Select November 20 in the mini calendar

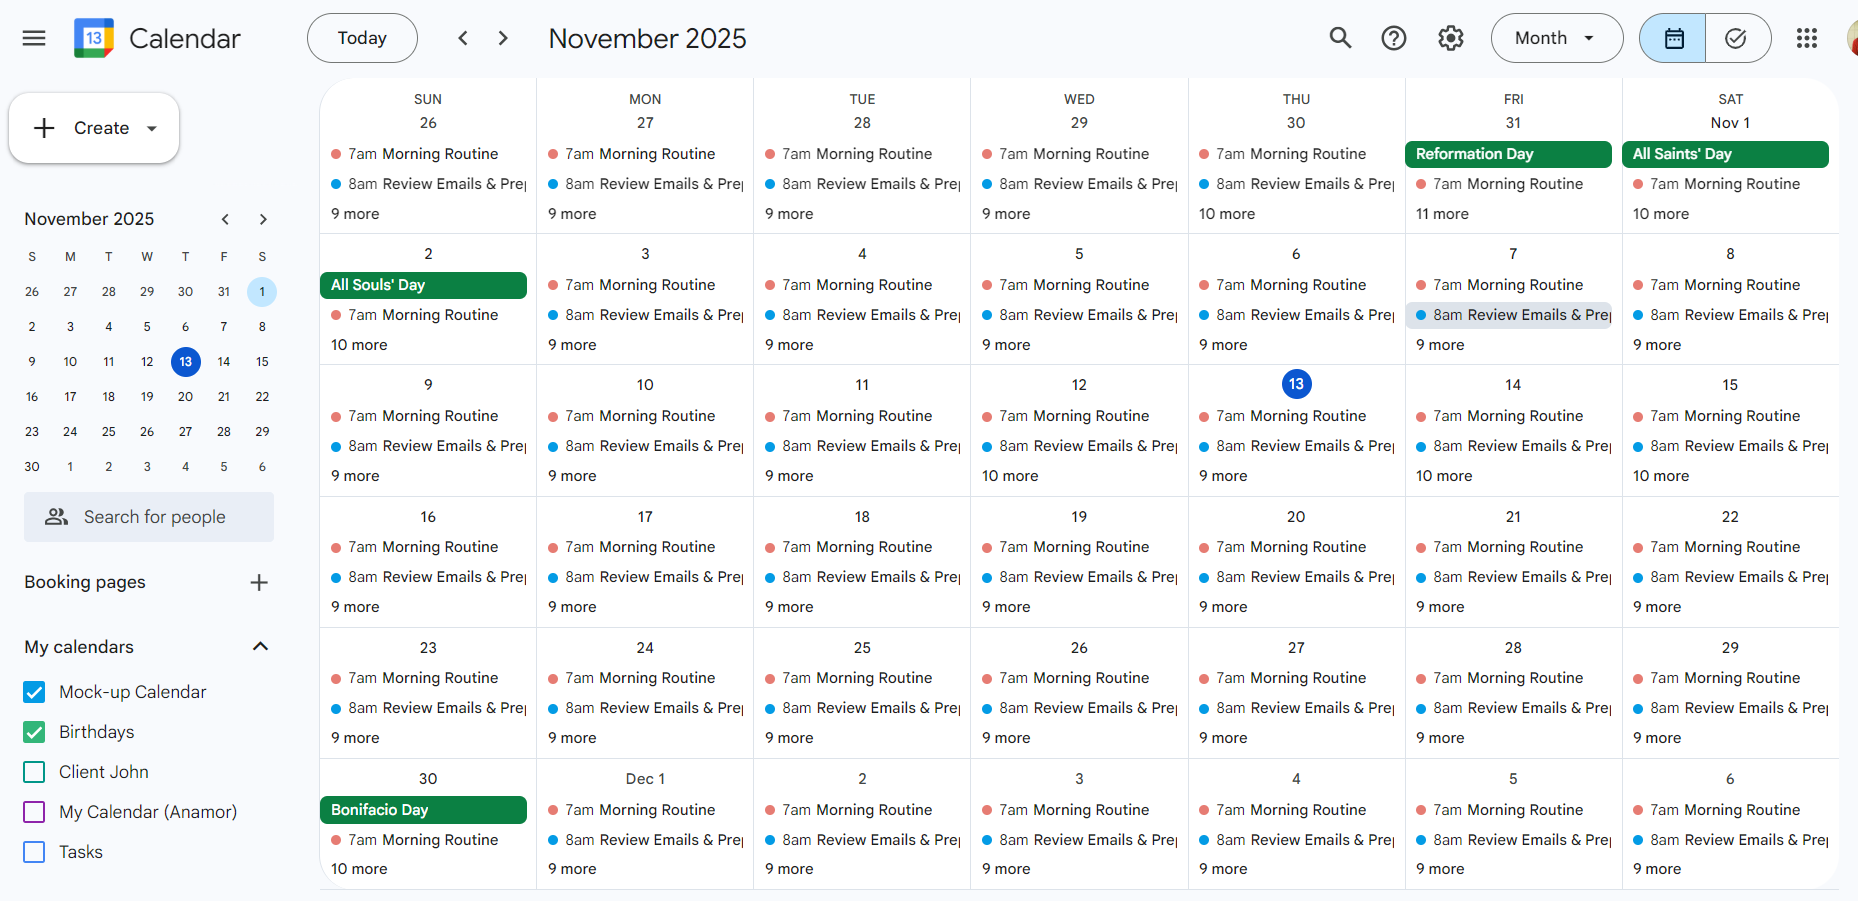185,396
